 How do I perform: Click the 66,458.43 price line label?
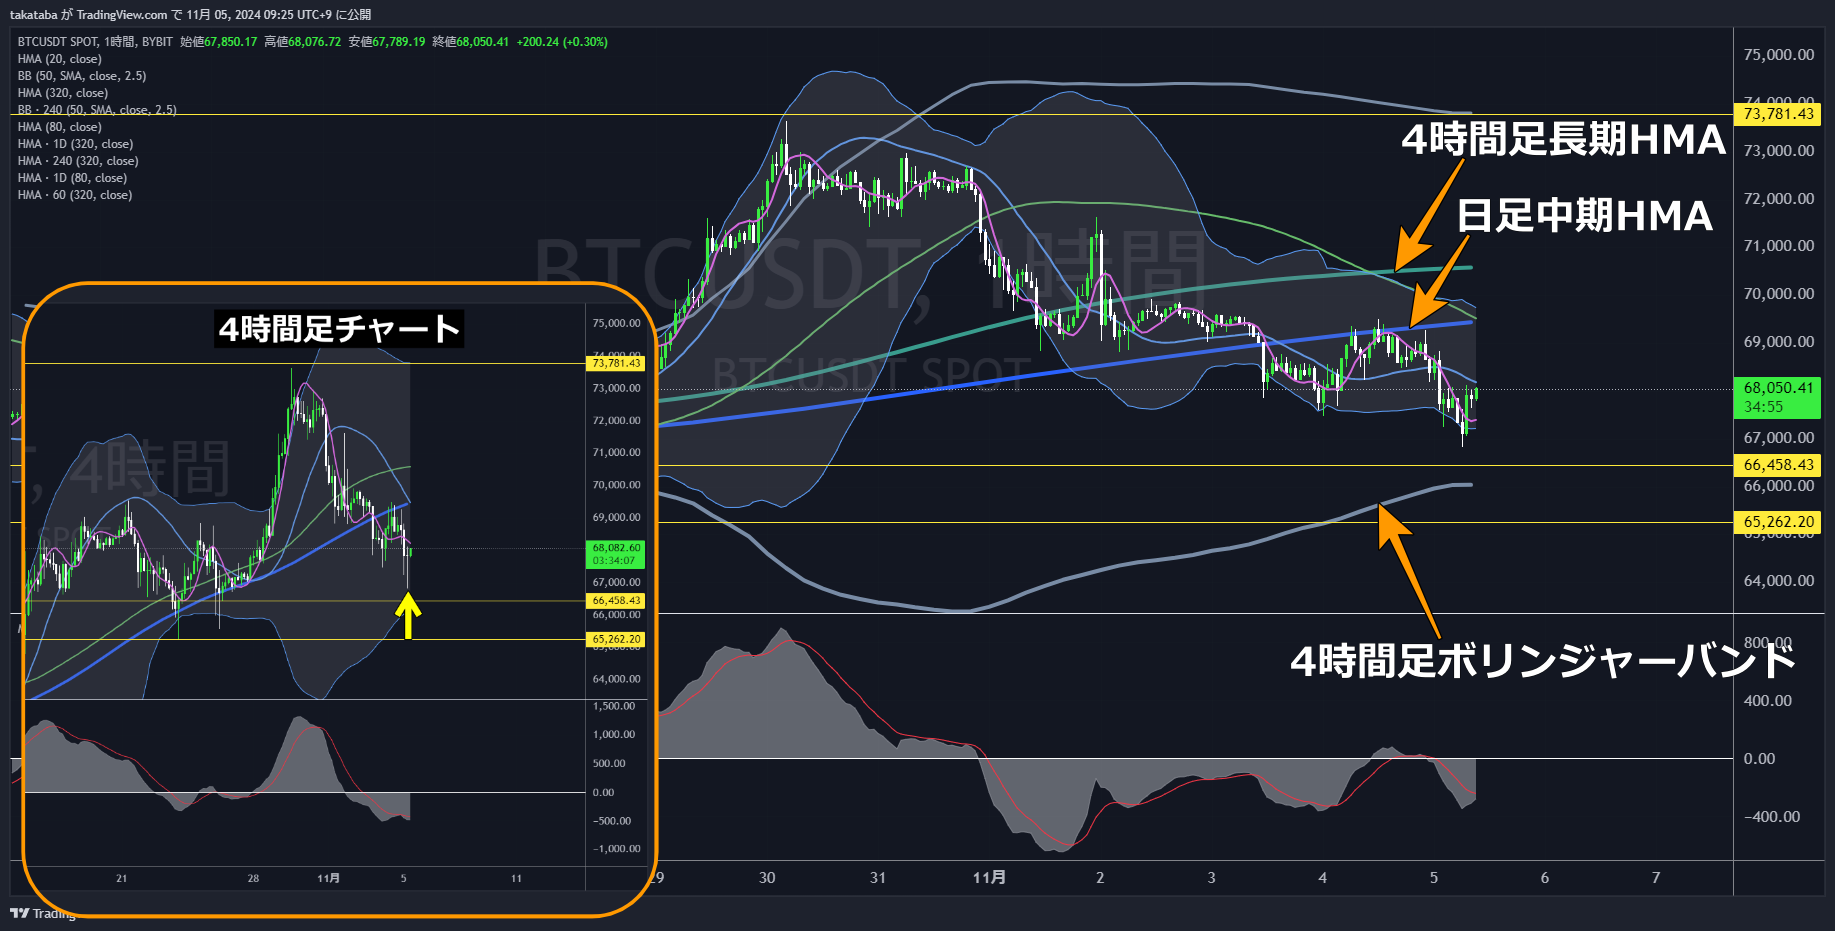click(x=1778, y=465)
